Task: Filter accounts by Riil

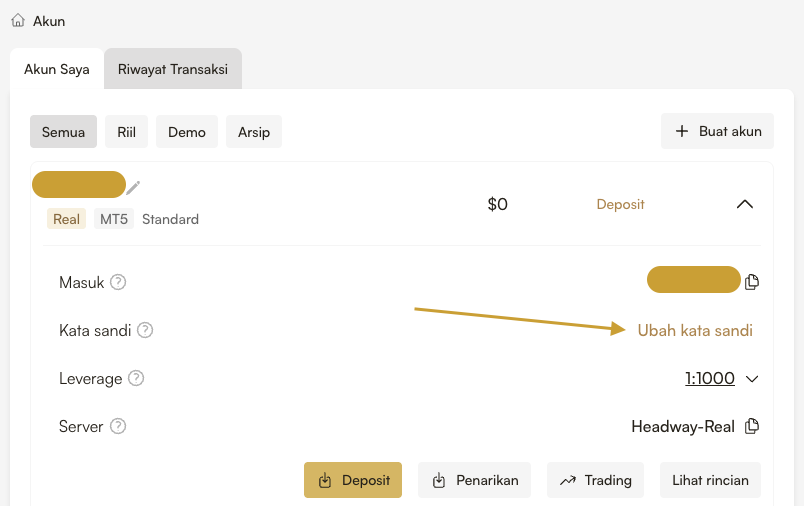Action: pos(126,131)
